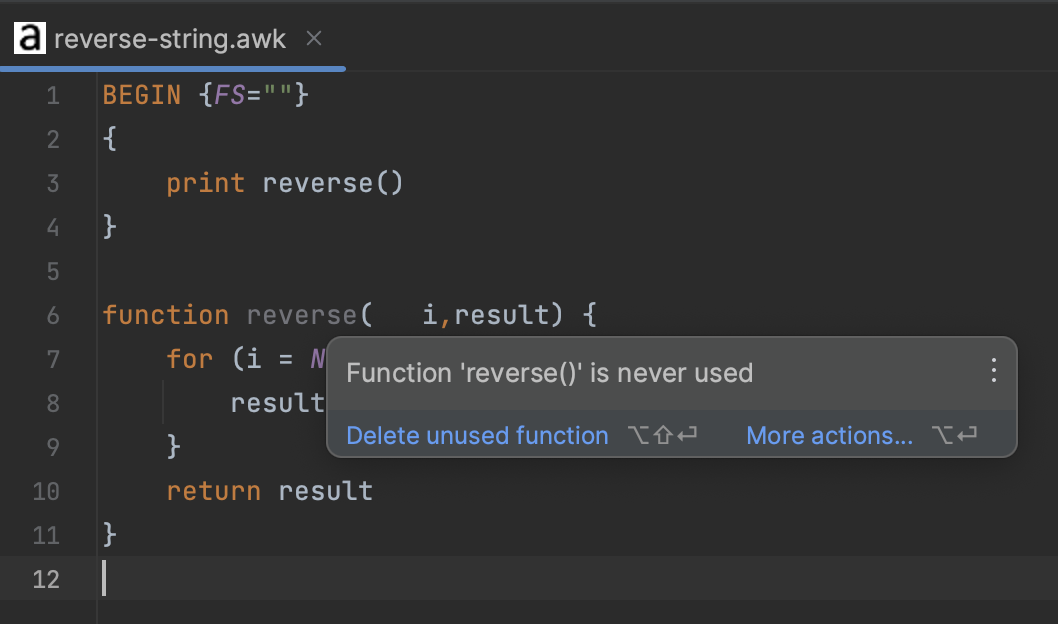Click line number 10 in the gutter
This screenshot has height=624, width=1058.
coord(46,491)
